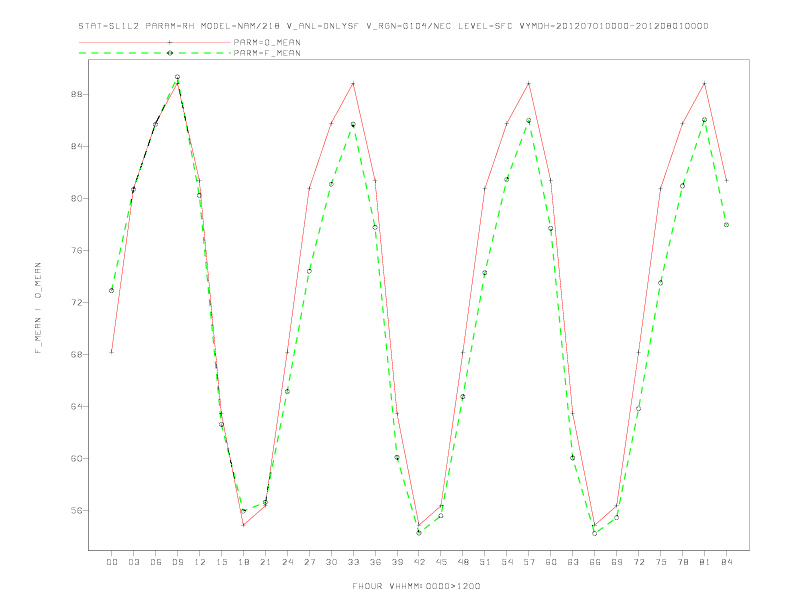Click x-axis tick label 36
The image size is (792, 612).
[375, 562]
